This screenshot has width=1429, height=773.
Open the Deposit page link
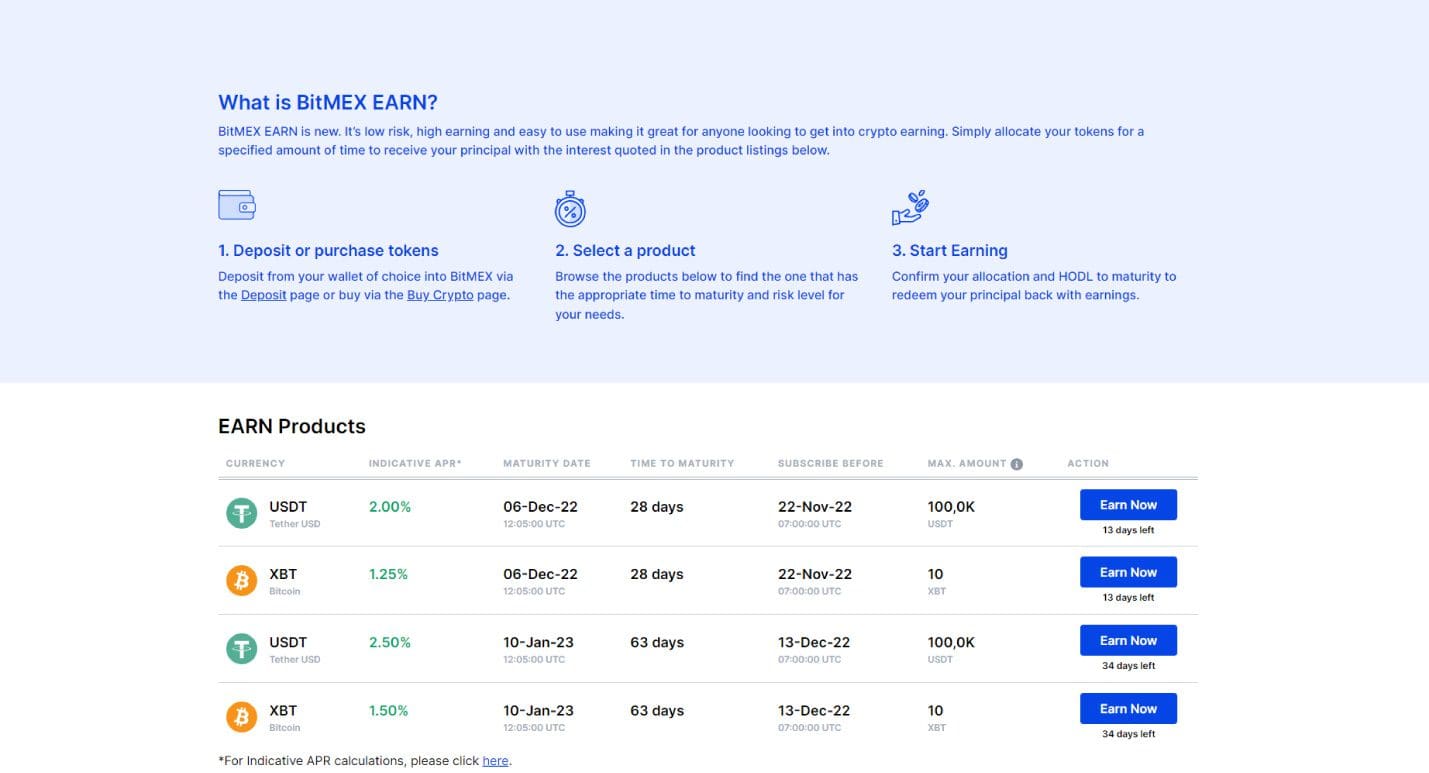(264, 295)
